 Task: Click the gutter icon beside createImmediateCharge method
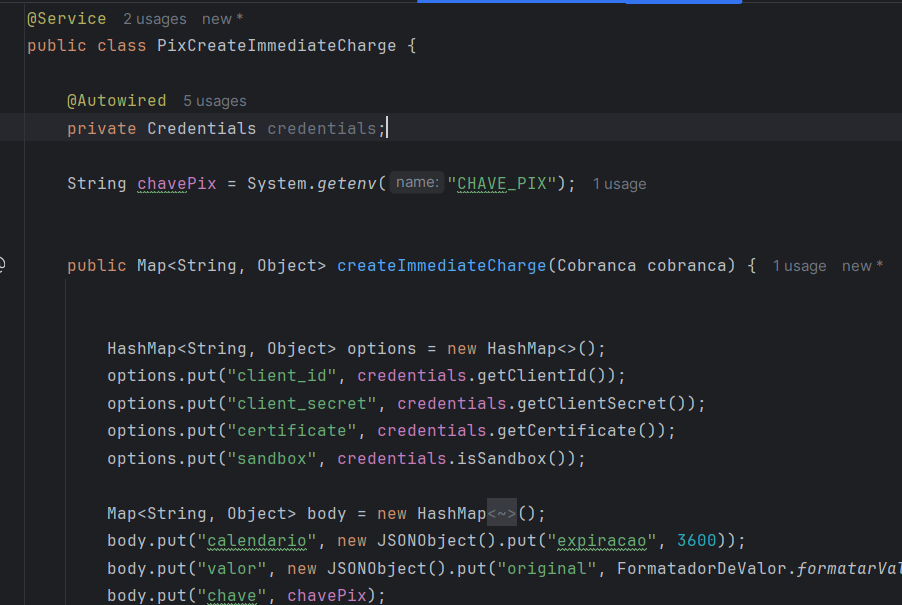click(x=3, y=265)
